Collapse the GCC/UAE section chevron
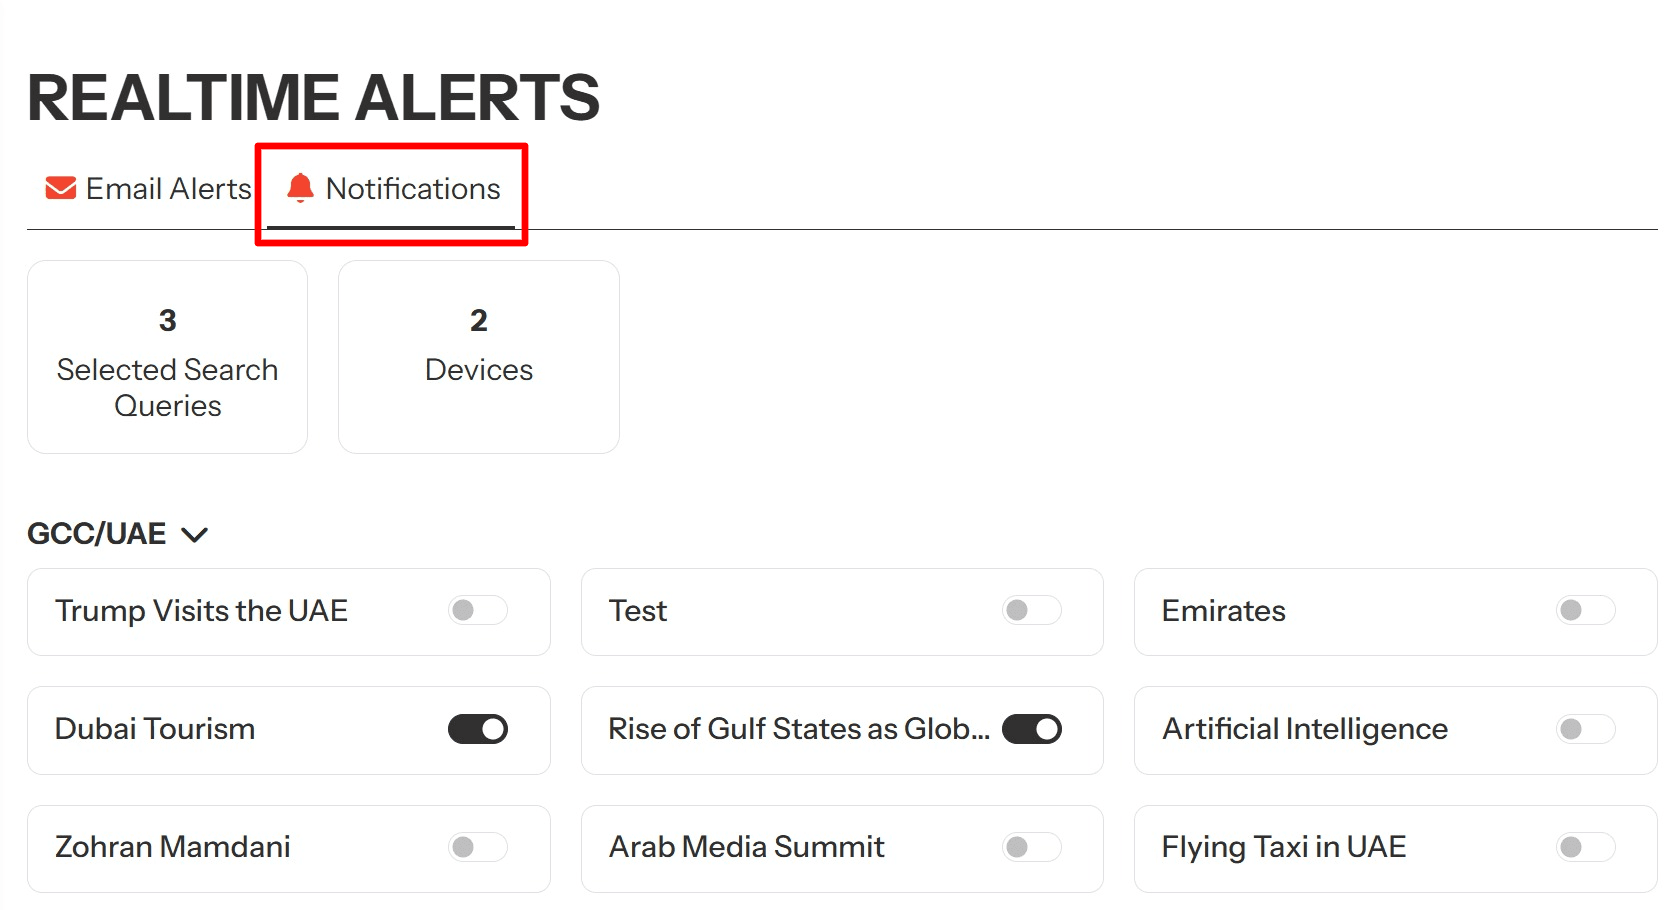The width and height of the screenshot is (1672, 910). click(194, 535)
